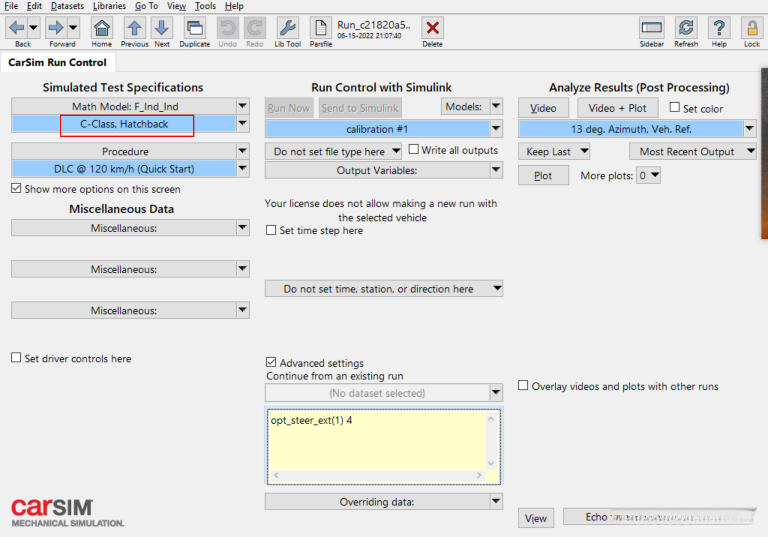Open DLC @ 120 km/h dataset dropdown arrow

click(242, 169)
